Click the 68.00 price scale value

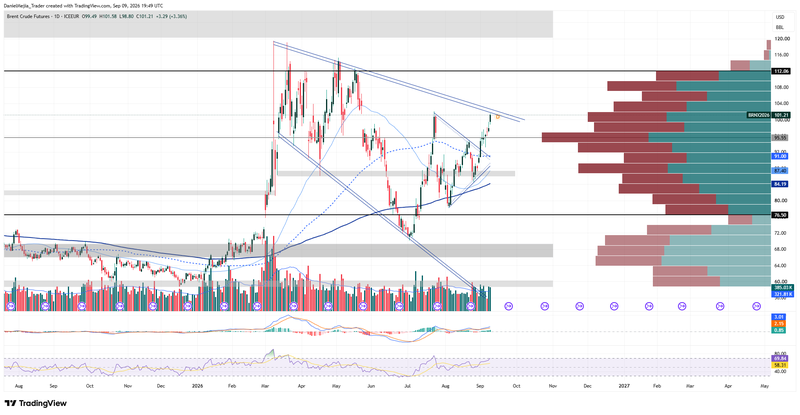(x=781, y=249)
